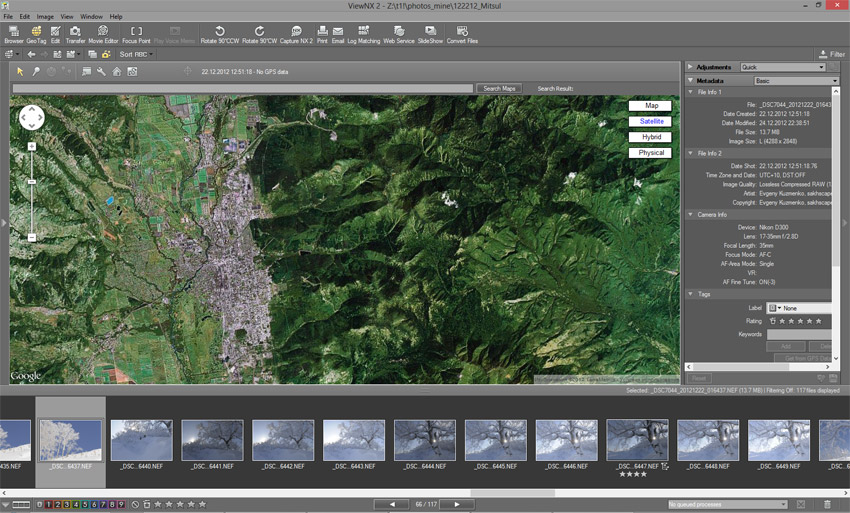Go up to the parent folder

57,54
